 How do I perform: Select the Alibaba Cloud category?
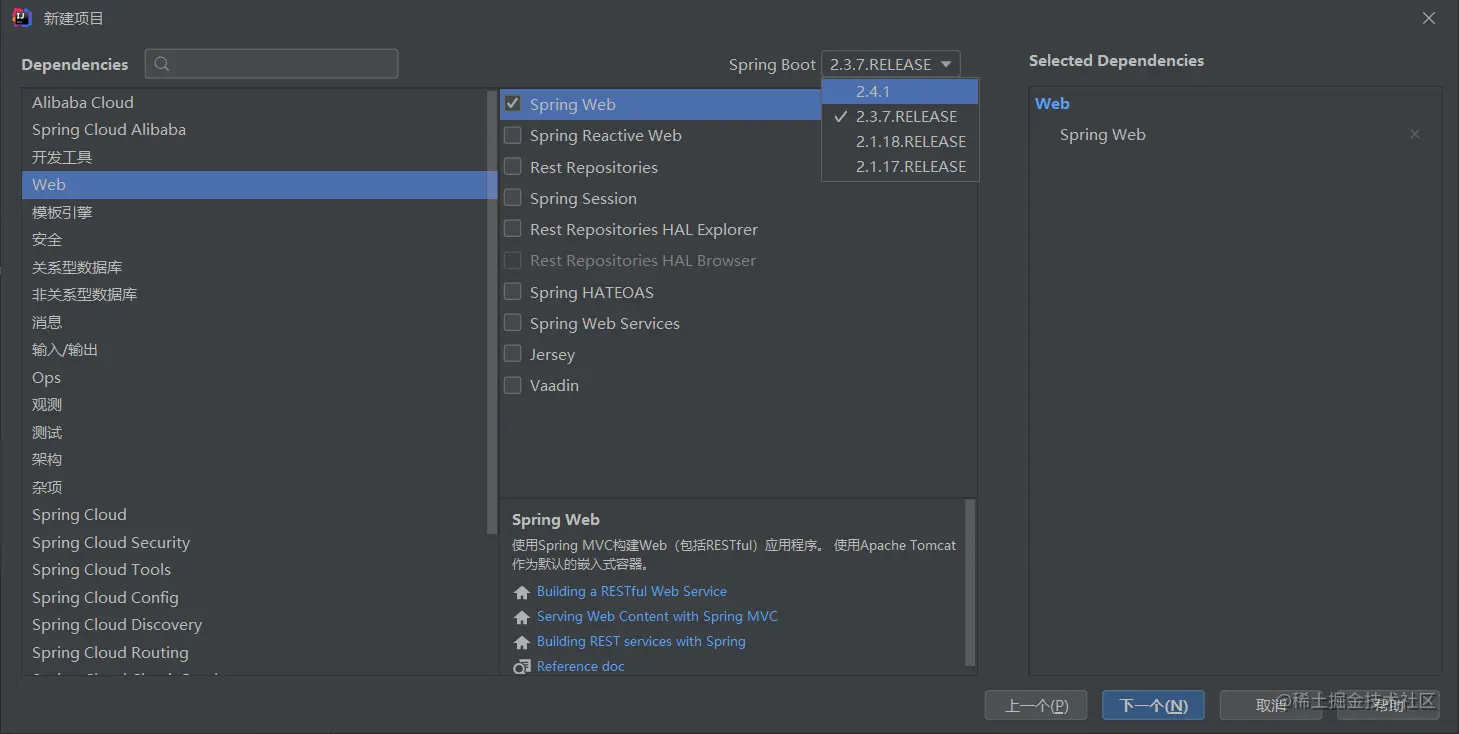(x=259, y=102)
